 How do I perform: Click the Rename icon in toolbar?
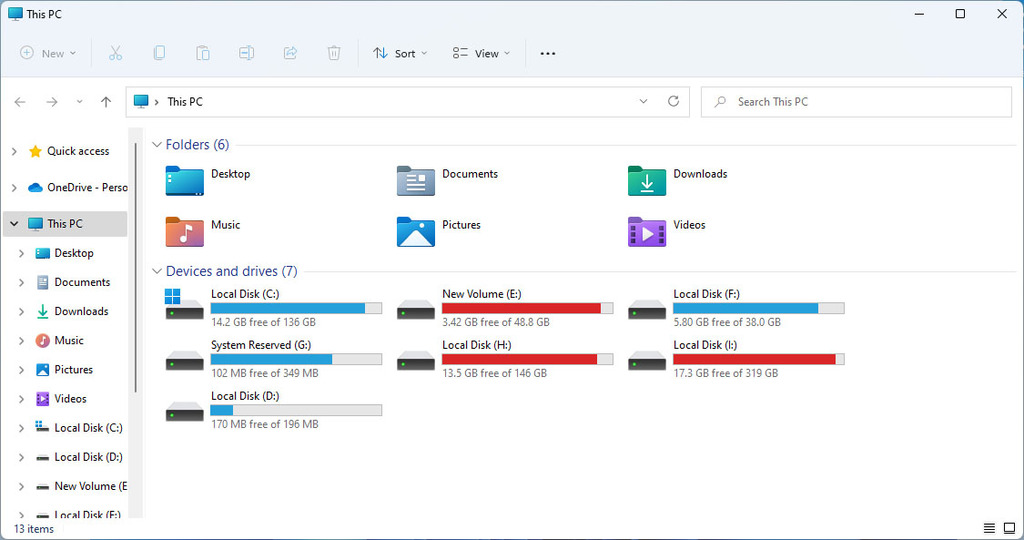[x=246, y=53]
